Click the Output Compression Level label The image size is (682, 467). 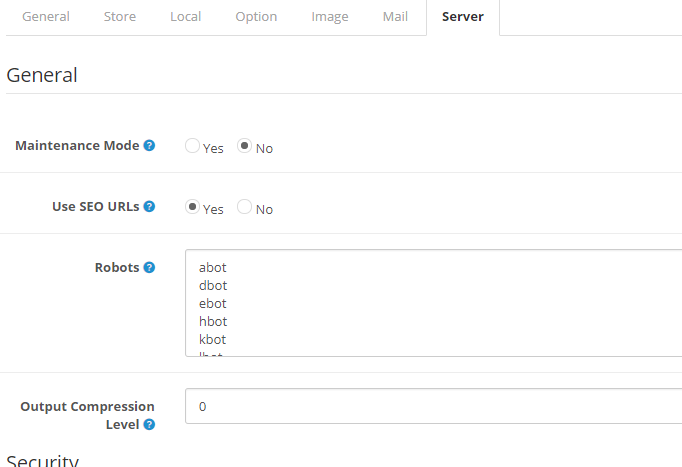coord(87,415)
